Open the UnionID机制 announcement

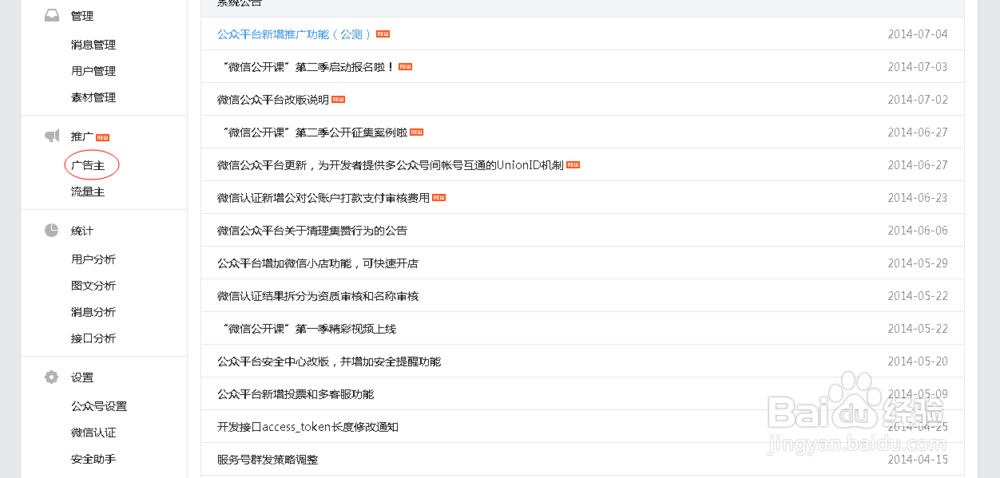(x=390, y=165)
